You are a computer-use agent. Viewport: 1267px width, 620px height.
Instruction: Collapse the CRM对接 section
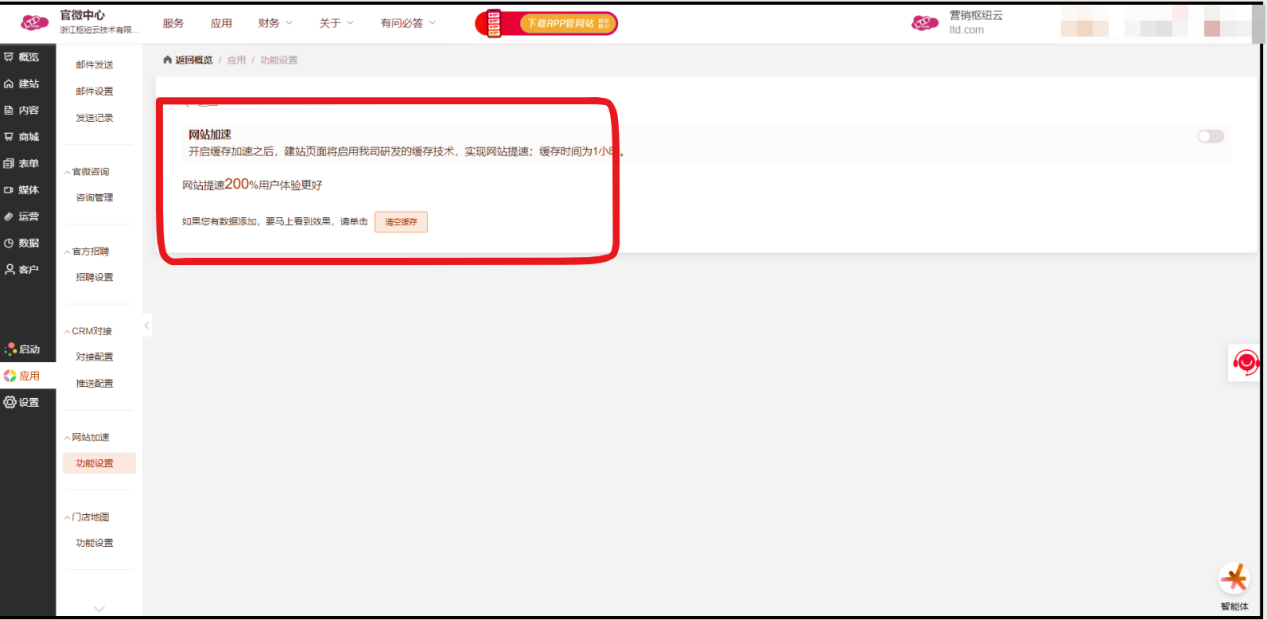click(x=68, y=331)
